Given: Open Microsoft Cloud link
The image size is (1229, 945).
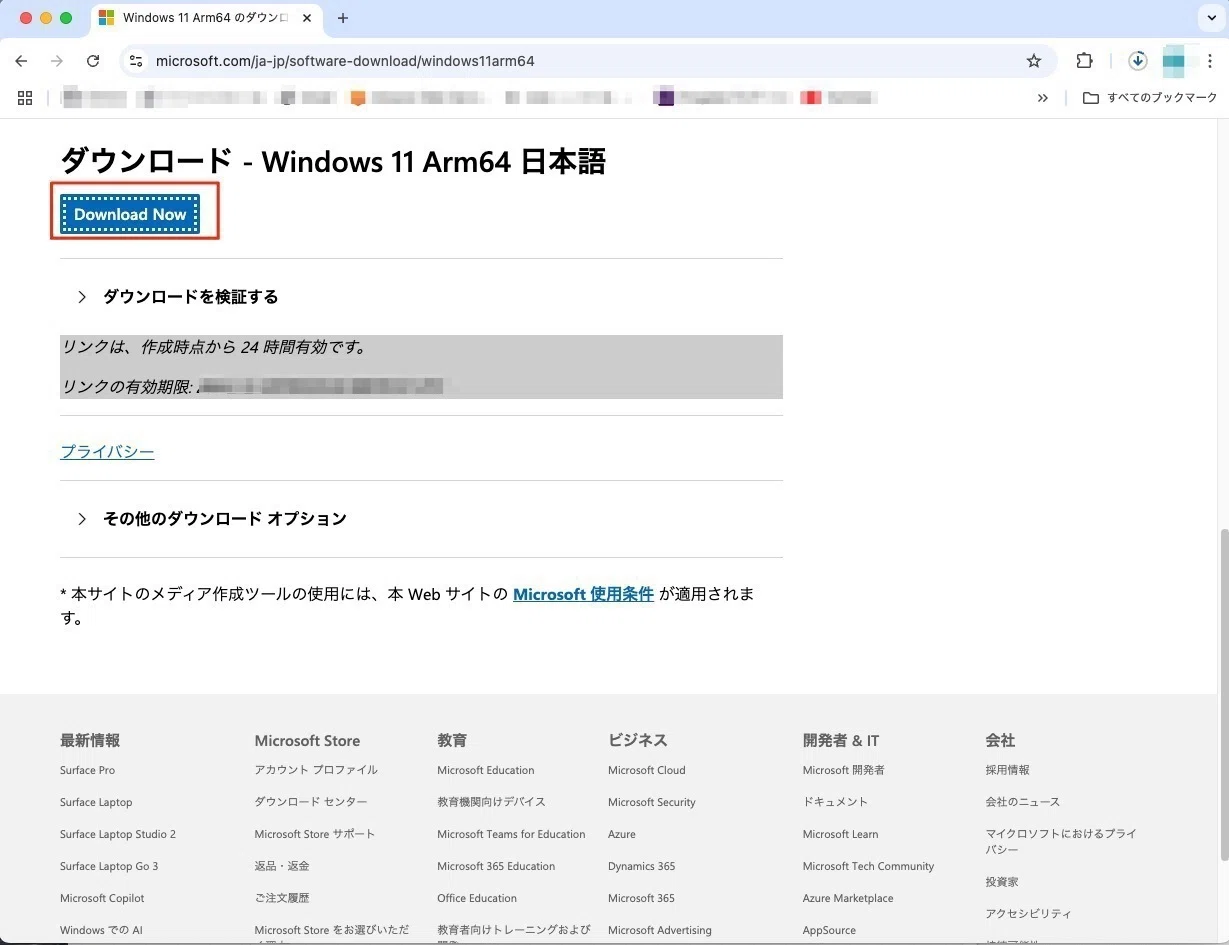Looking at the screenshot, I should point(647,770).
